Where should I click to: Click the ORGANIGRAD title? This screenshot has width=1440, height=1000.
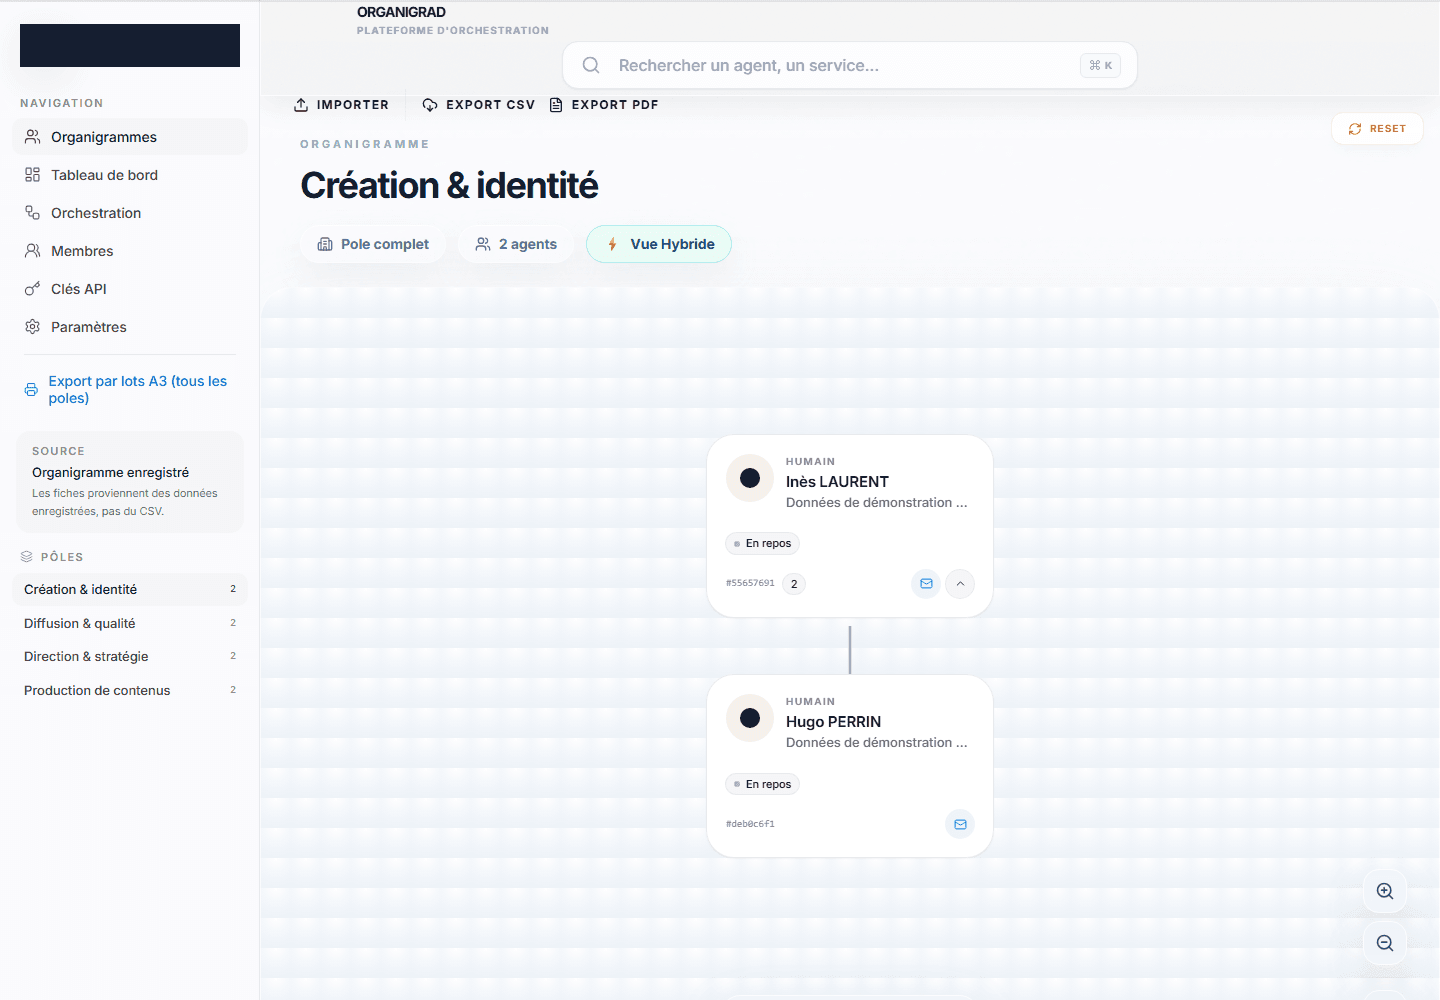pyautogui.click(x=401, y=12)
